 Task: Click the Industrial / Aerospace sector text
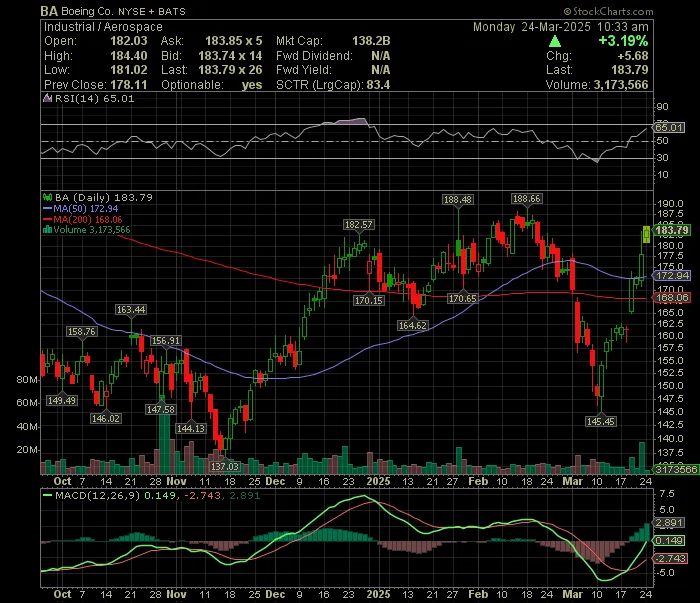coord(103,27)
